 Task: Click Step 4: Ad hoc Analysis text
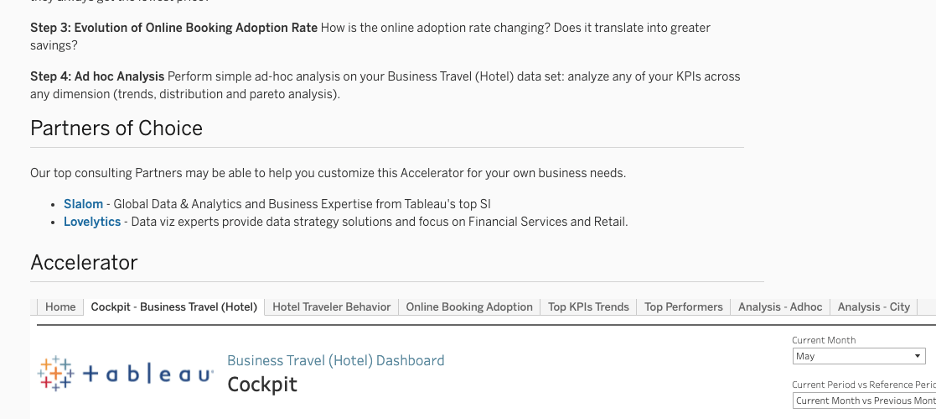97,76
